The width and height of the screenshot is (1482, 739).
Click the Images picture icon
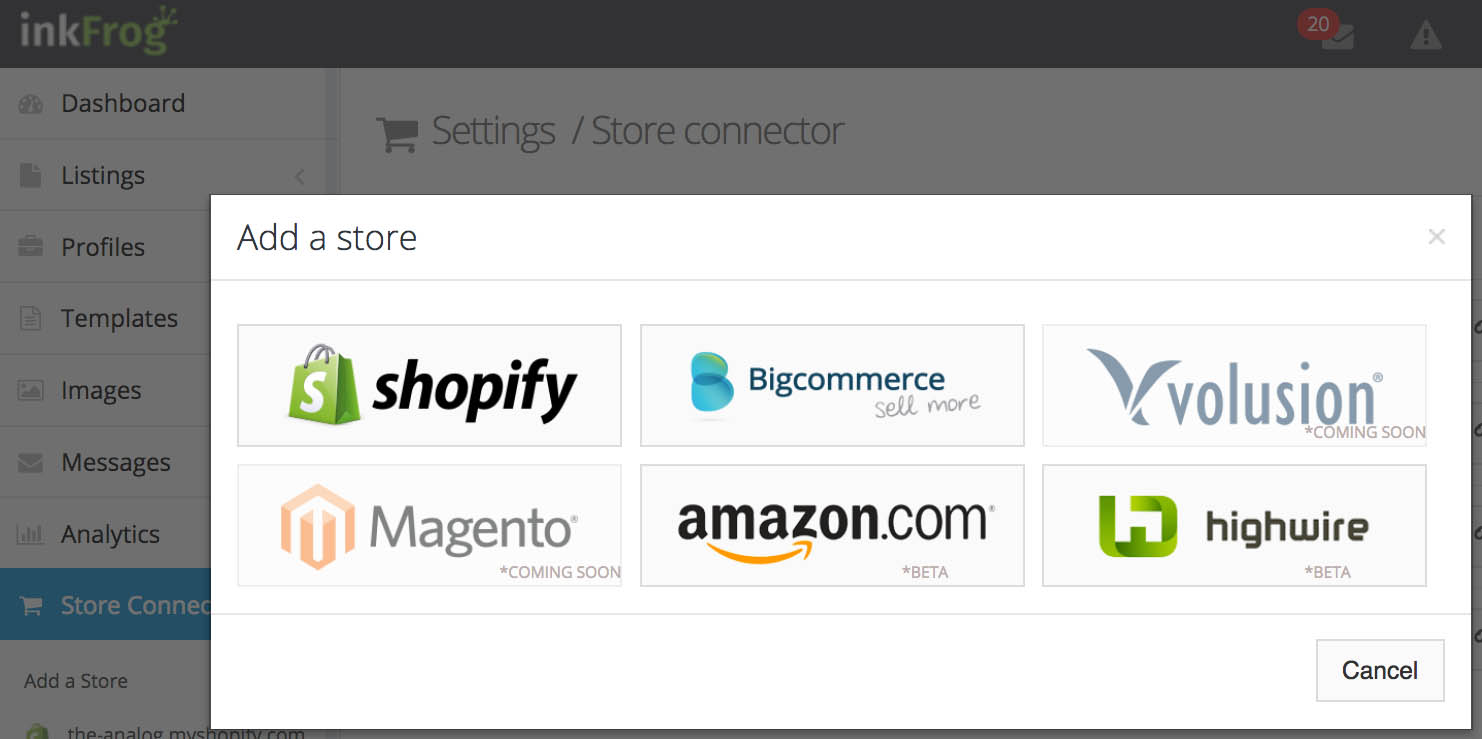(x=31, y=391)
